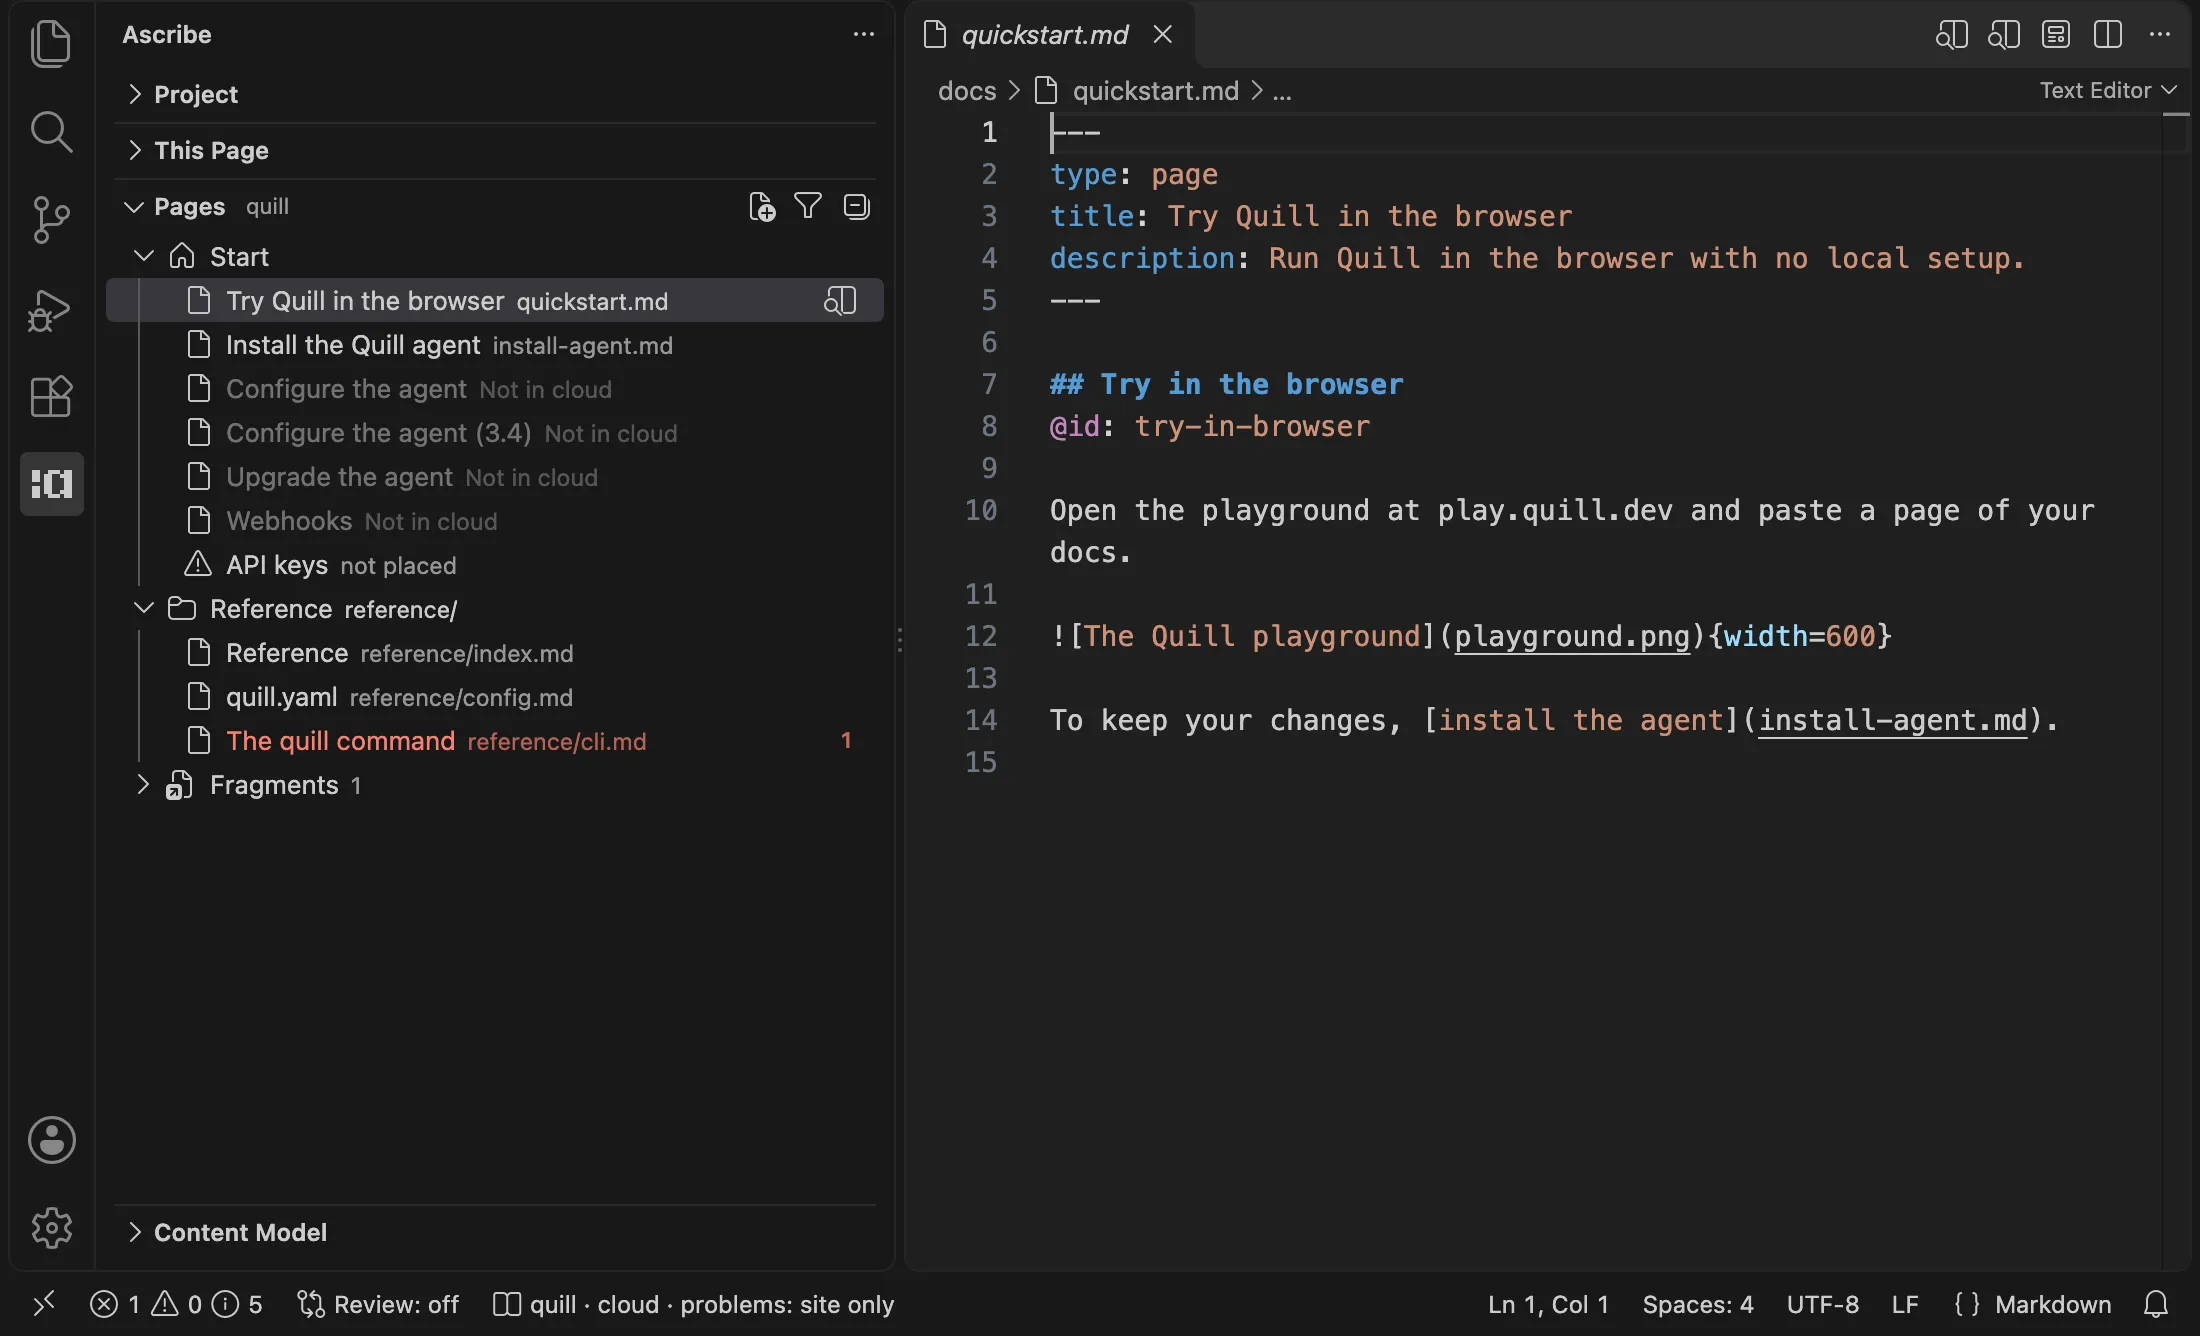Click the filter icon in Pages header
Image resolution: width=2200 pixels, height=1336 pixels.
tap(808, 206)
